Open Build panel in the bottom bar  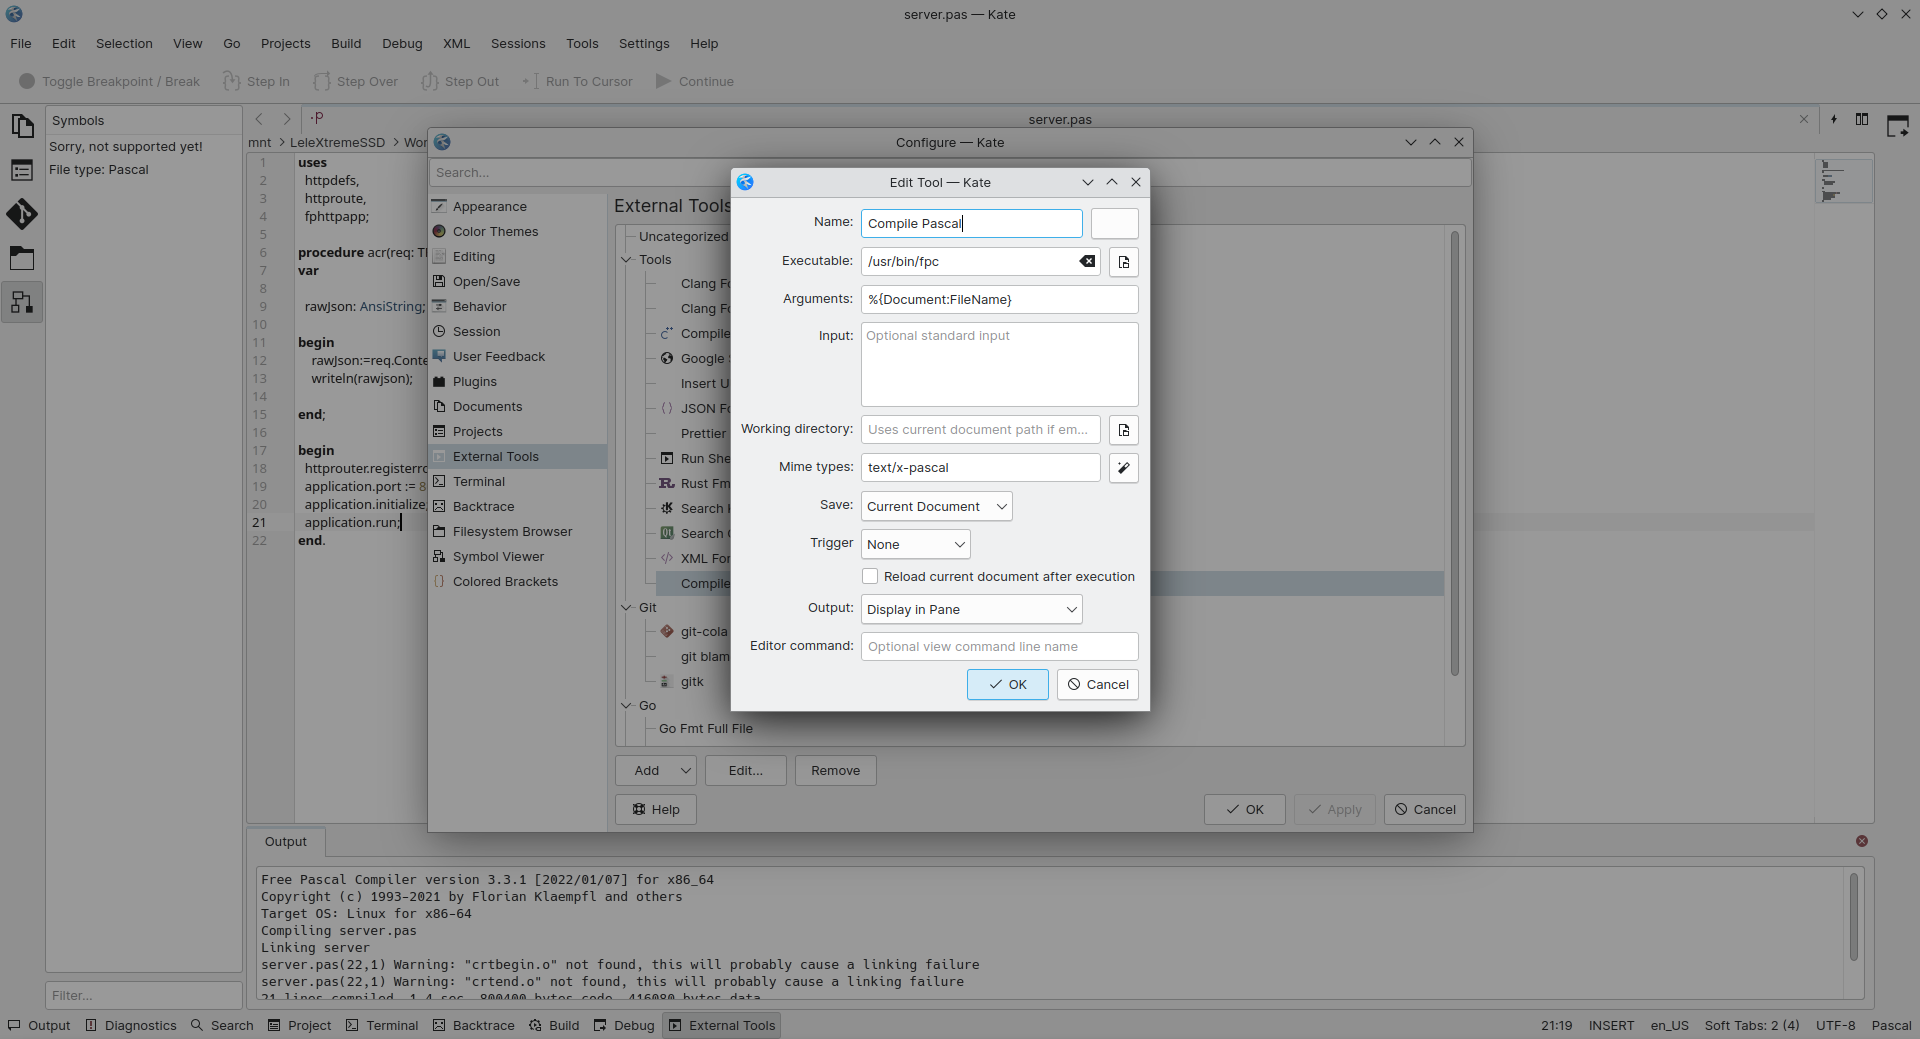click(554, 1025)
